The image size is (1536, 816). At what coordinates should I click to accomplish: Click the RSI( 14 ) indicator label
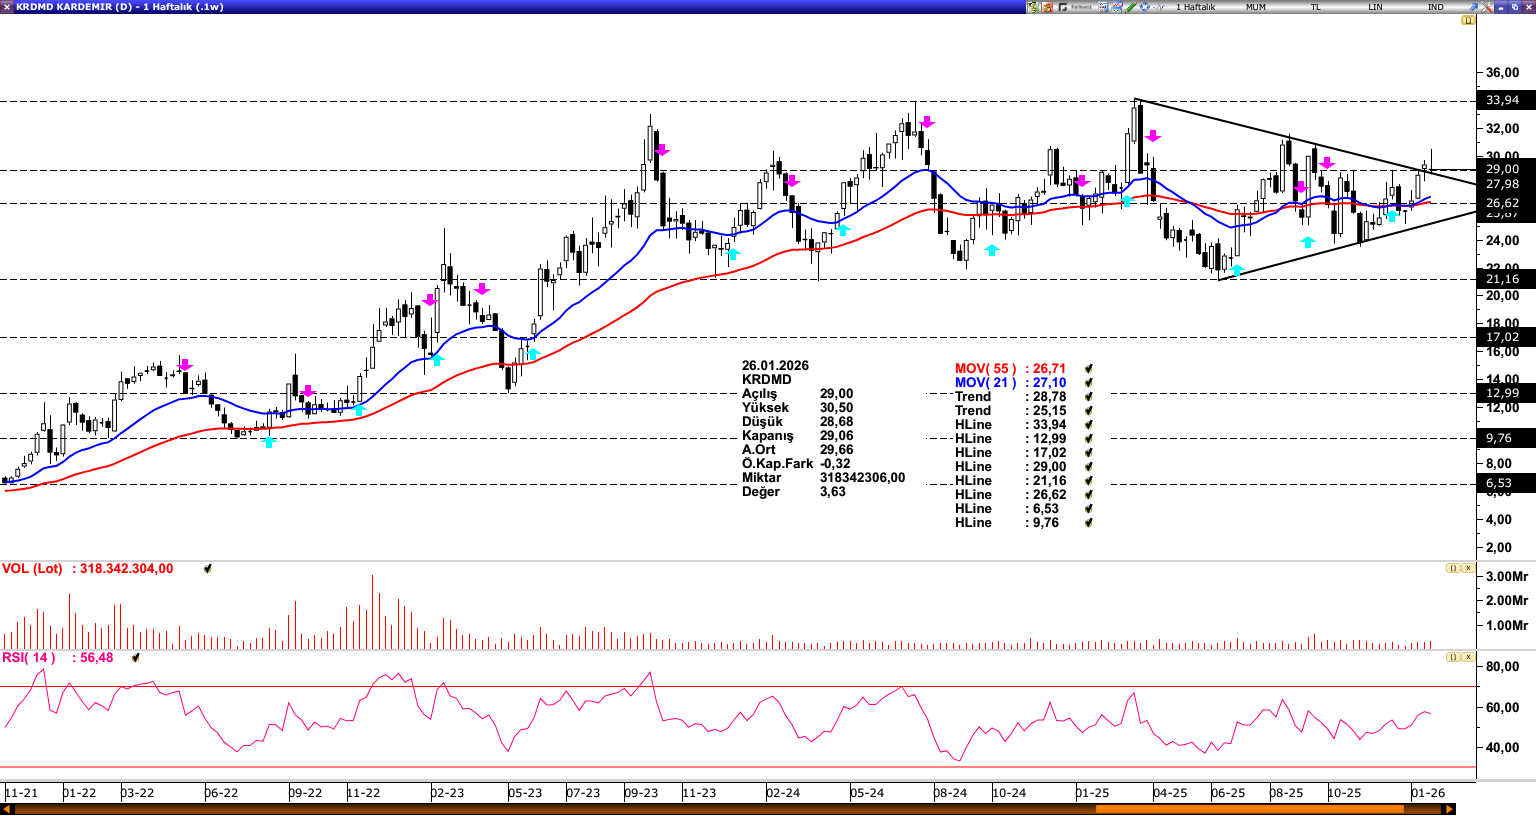tap(29, 658)
